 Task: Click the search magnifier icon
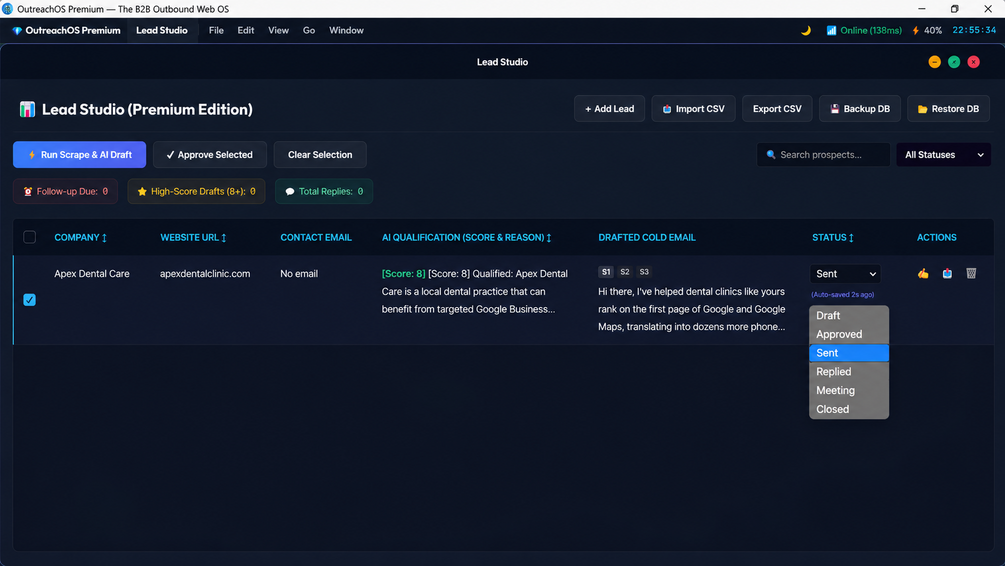(771, 154)
